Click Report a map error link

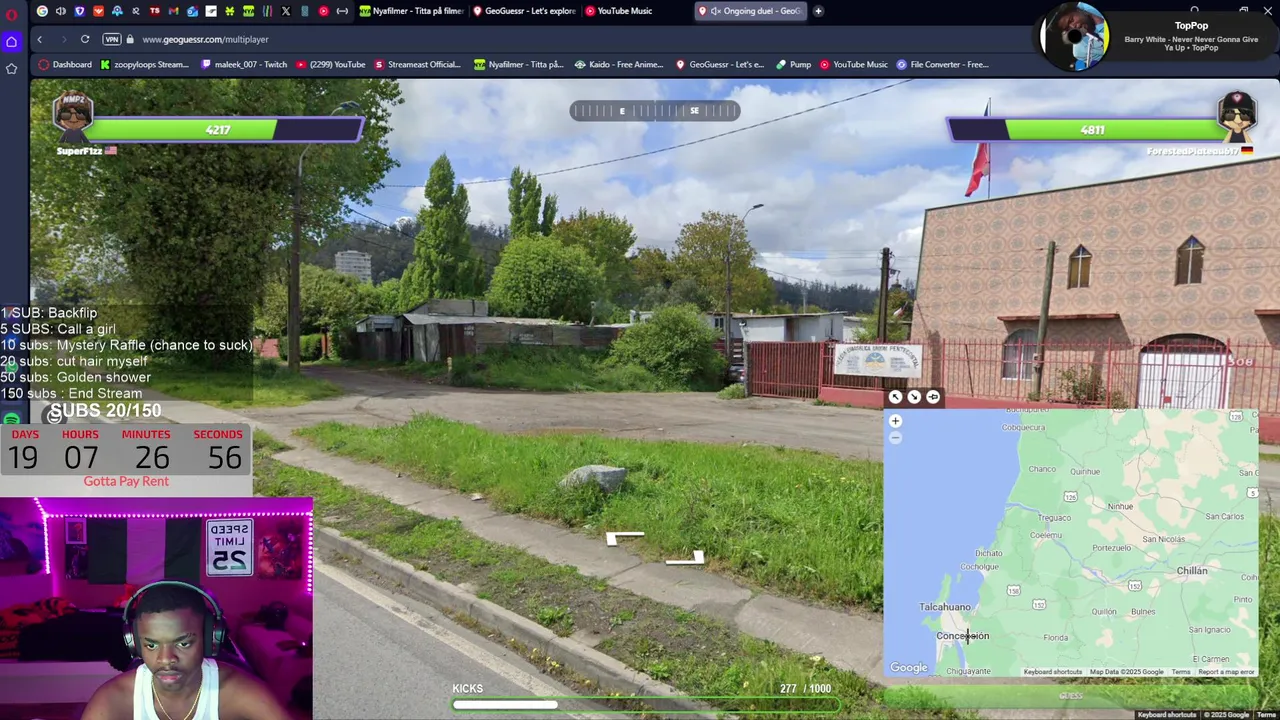pos(1226,672)
